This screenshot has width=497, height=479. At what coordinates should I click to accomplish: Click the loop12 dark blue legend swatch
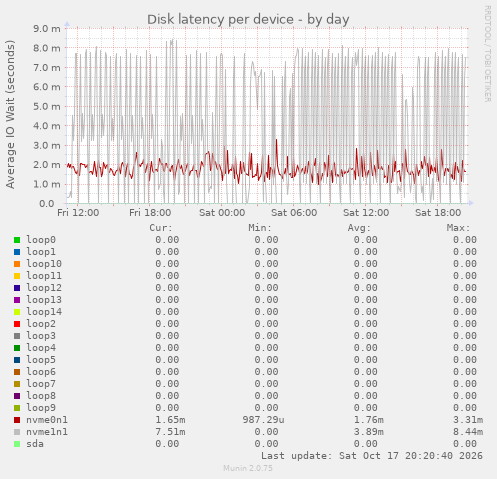tap(17, 288)
